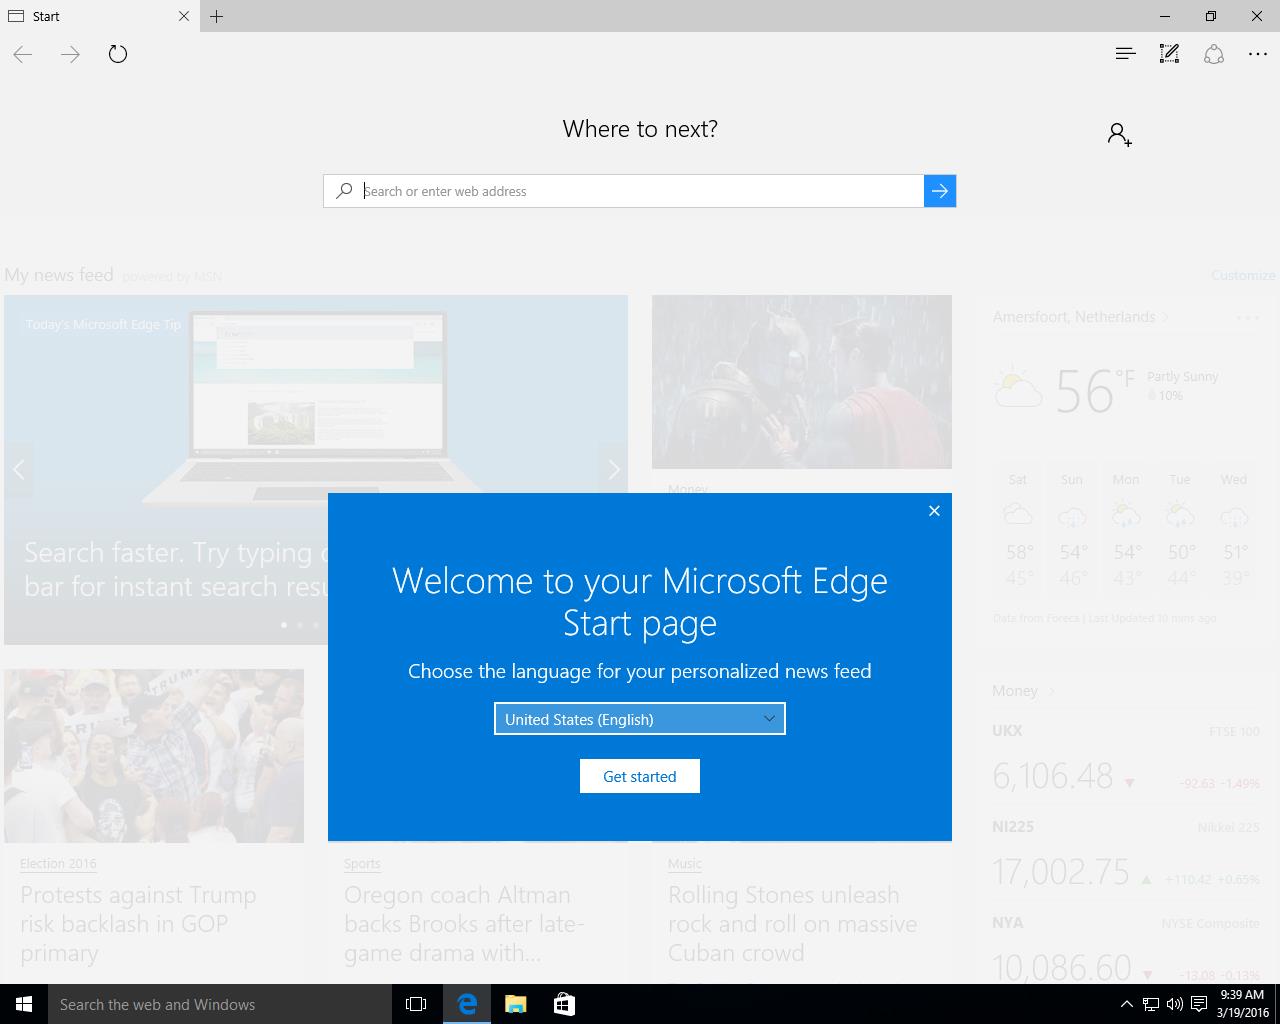Open NYA NYSE Composite quote

click(1126, 948)
